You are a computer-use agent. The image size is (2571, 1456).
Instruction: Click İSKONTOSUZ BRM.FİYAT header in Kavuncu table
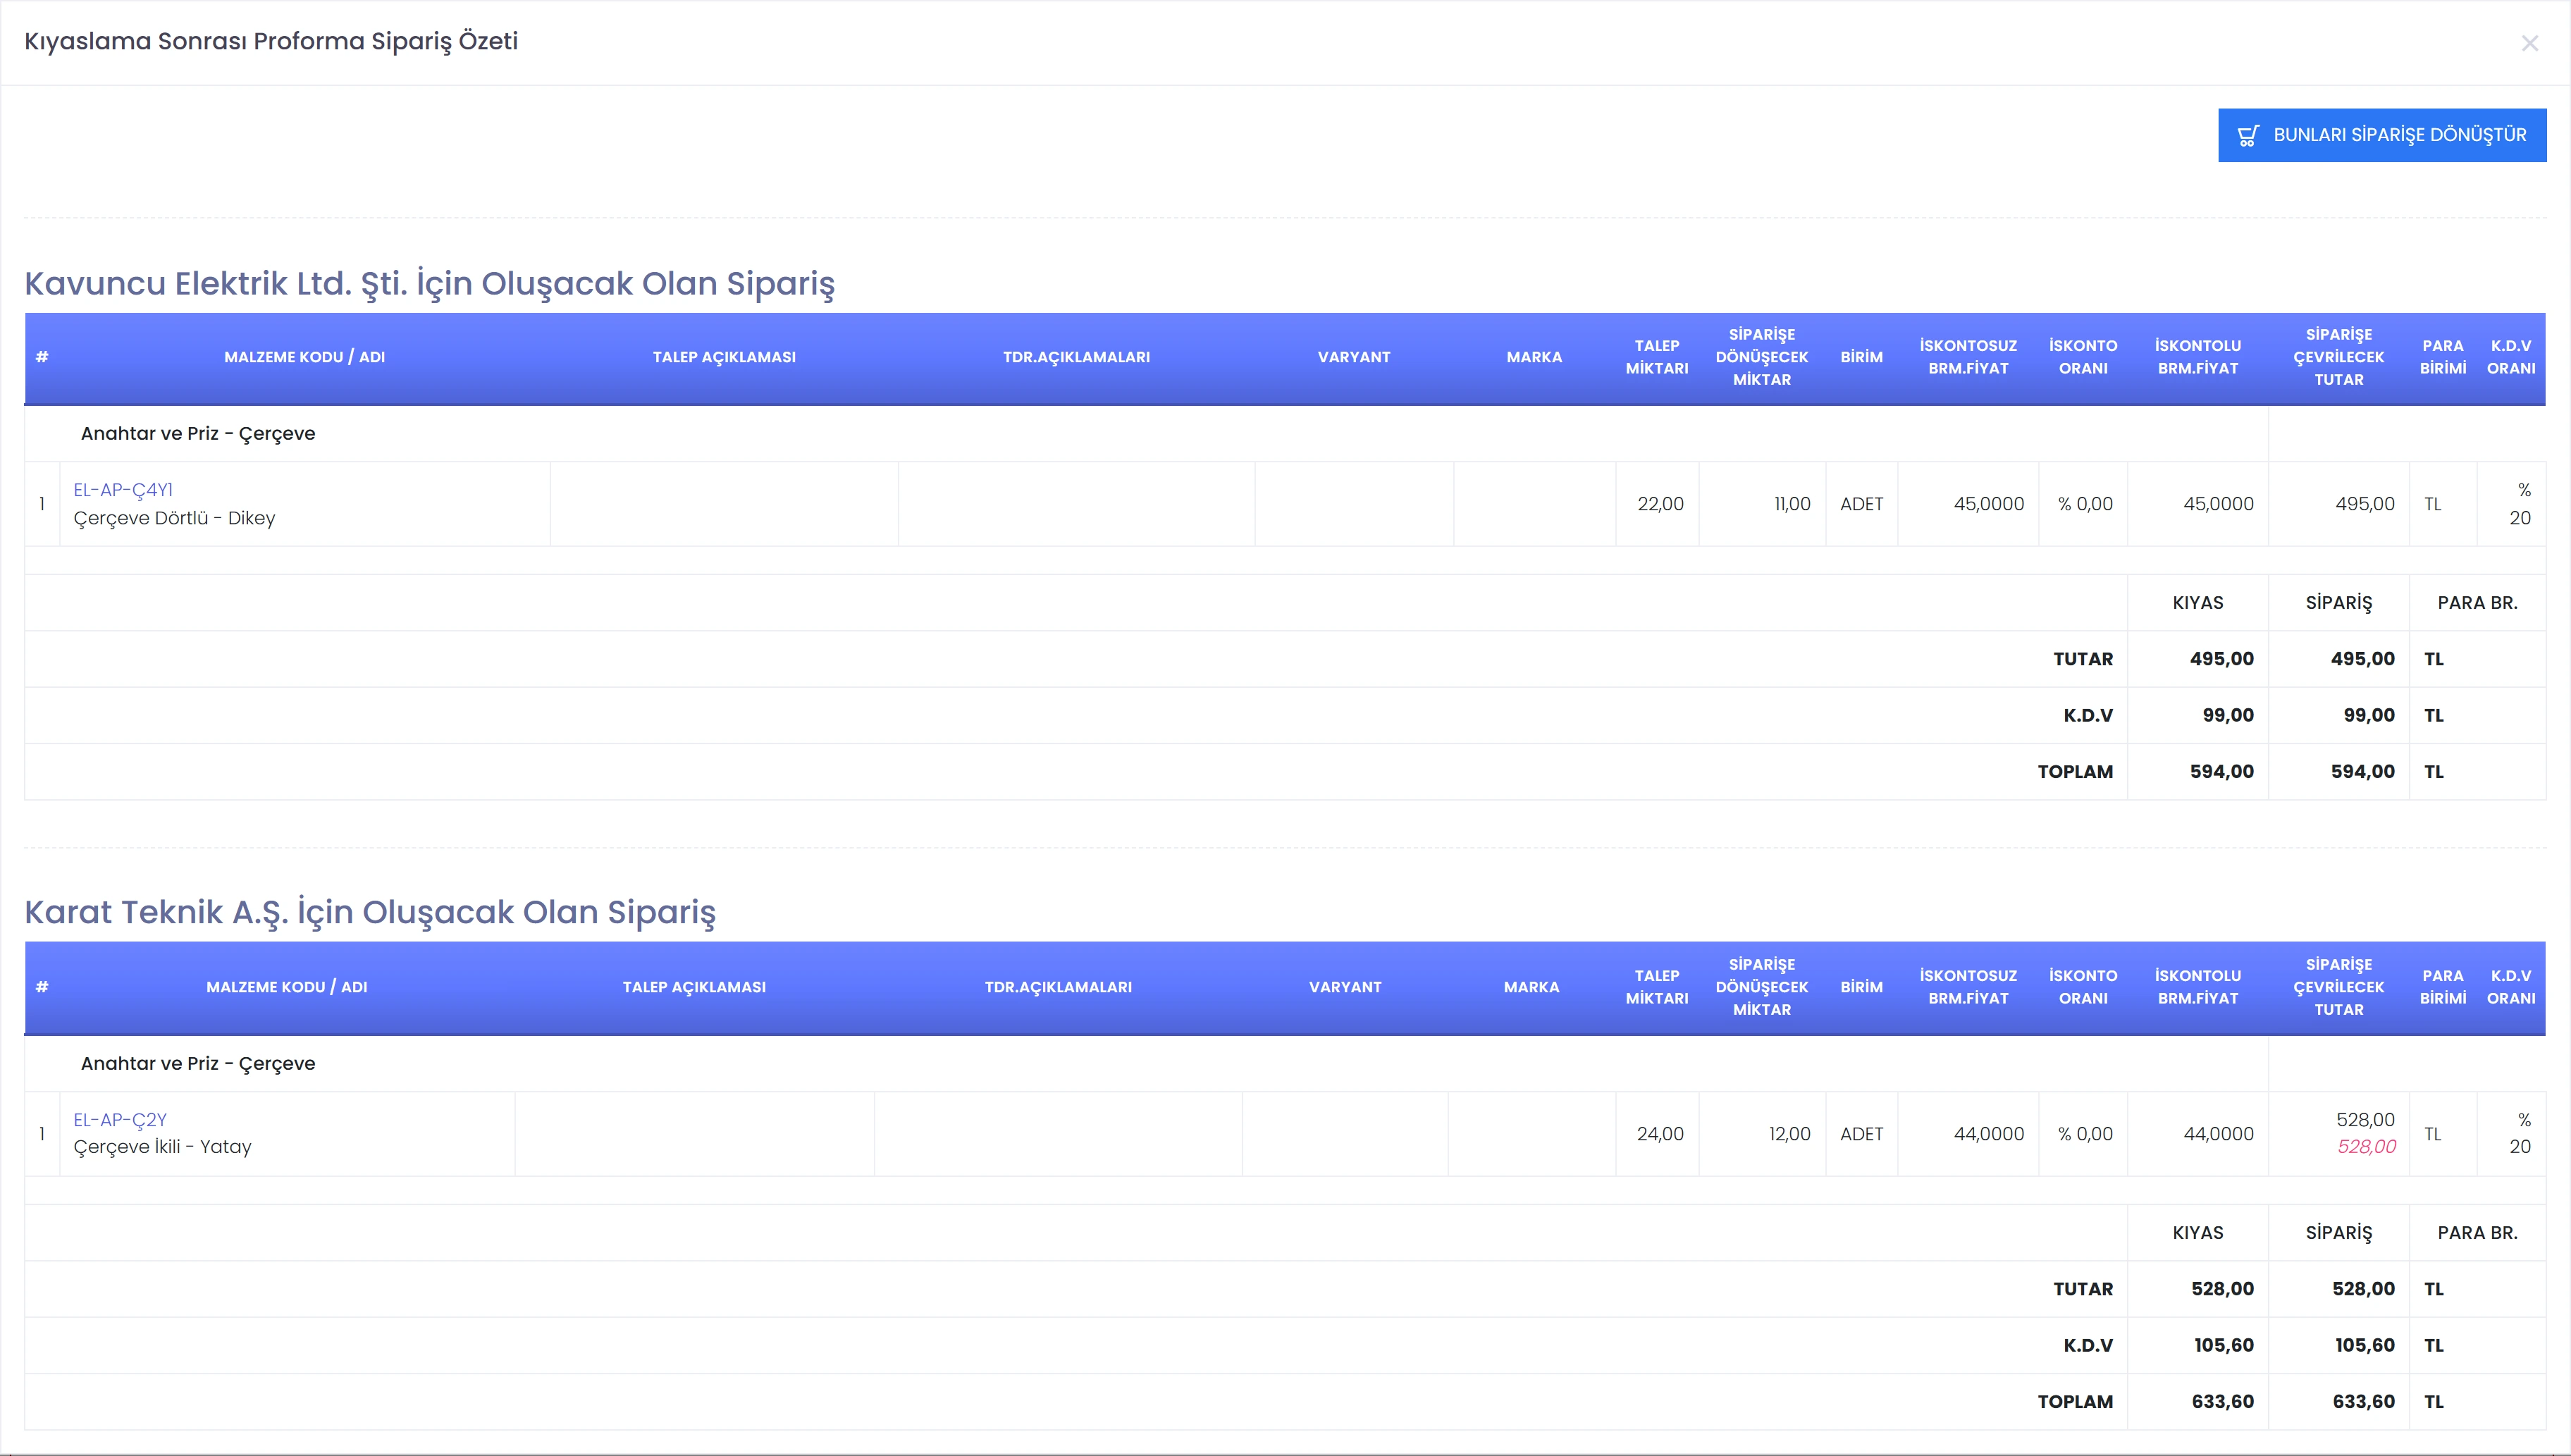tap(1968, 357)
